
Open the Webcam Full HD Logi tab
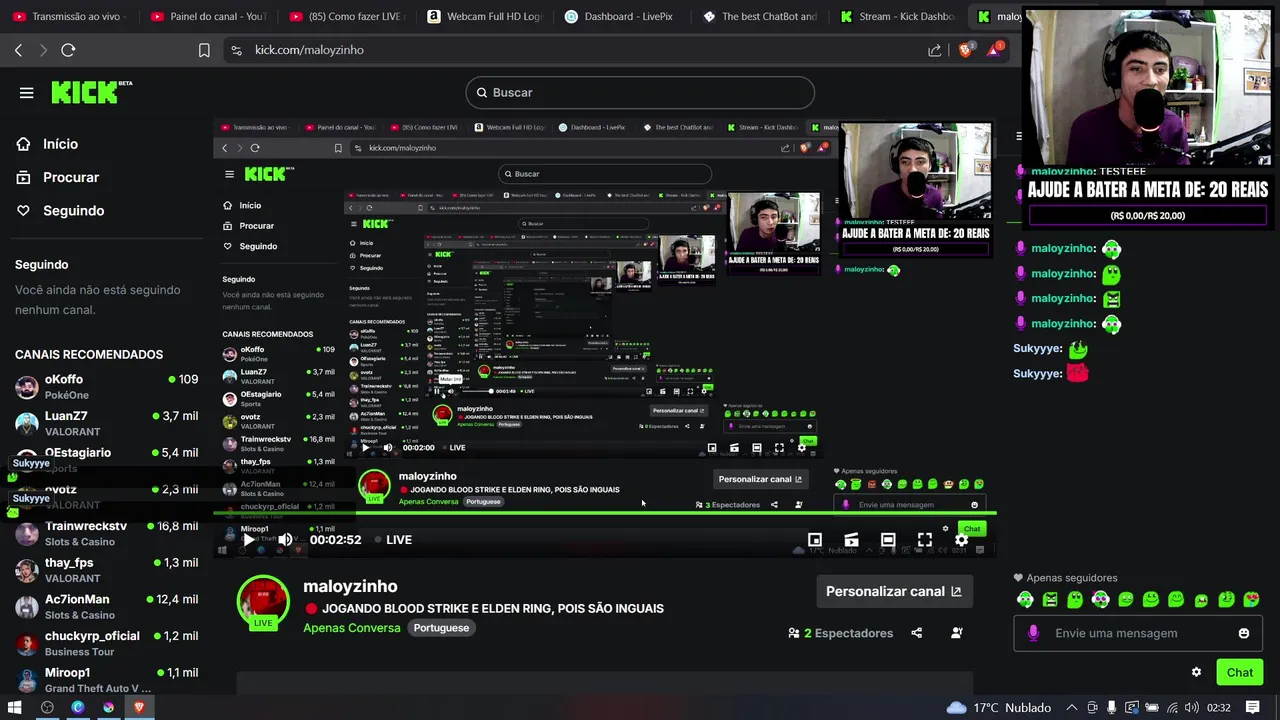[x=484, y=16]
